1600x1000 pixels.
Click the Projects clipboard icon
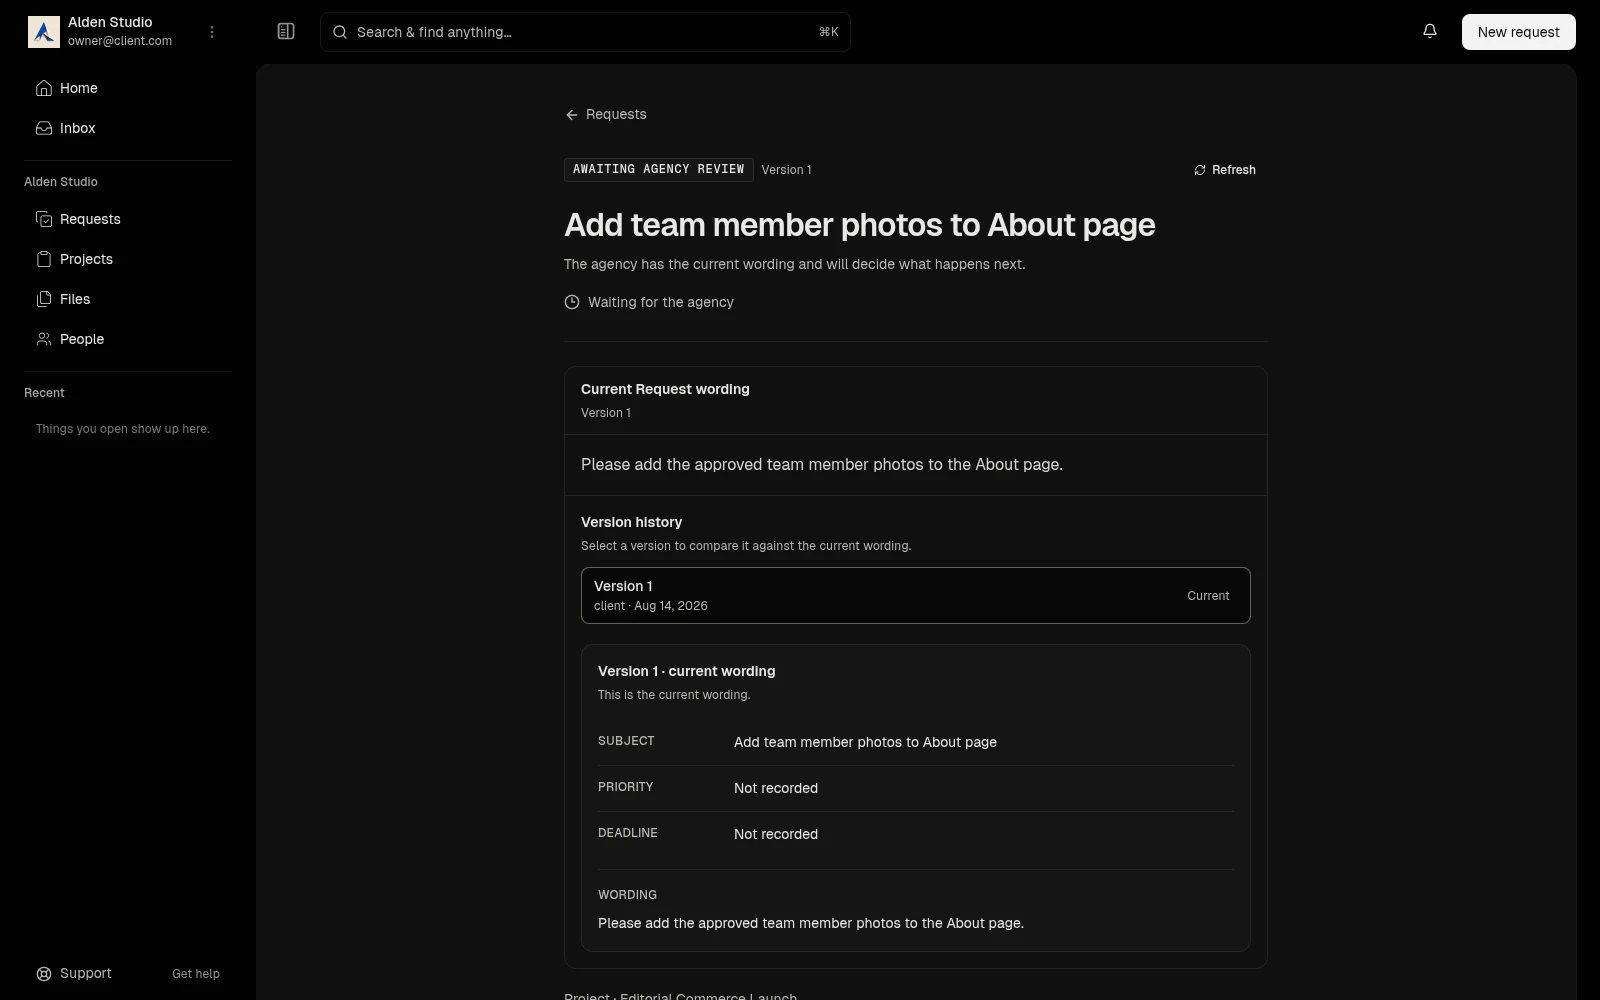coord(44,259)
